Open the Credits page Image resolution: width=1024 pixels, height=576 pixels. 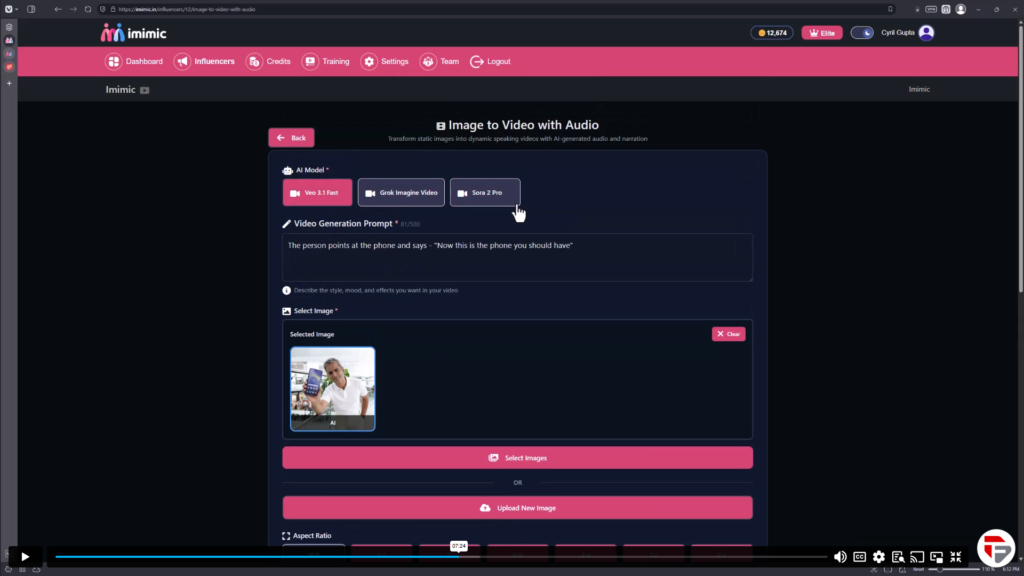click(254, 61)
